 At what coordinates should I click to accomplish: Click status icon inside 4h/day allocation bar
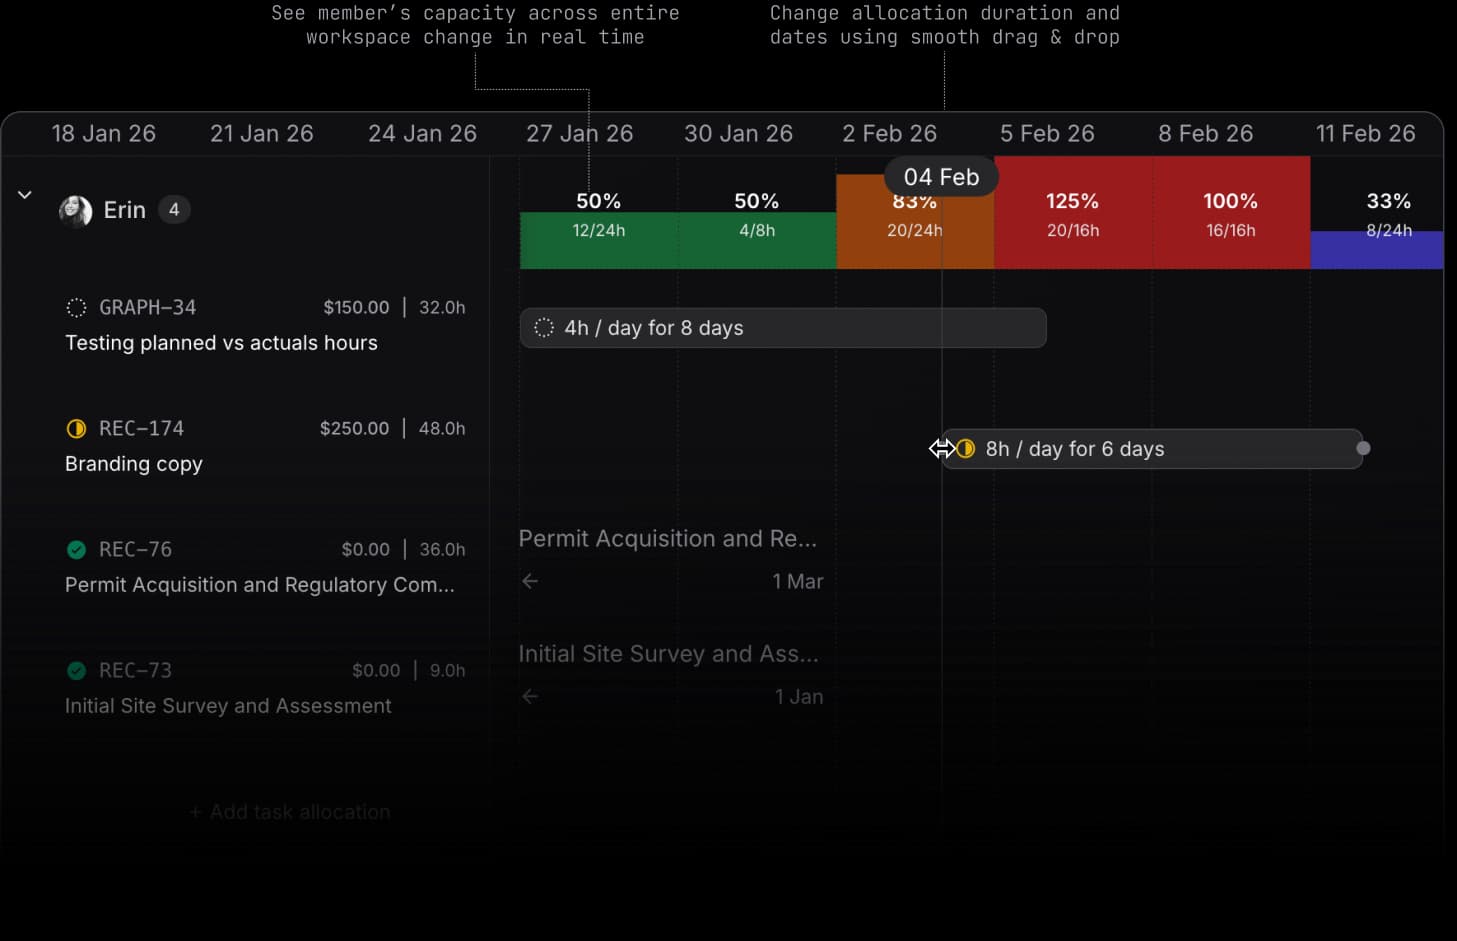[x=544, y=328]
